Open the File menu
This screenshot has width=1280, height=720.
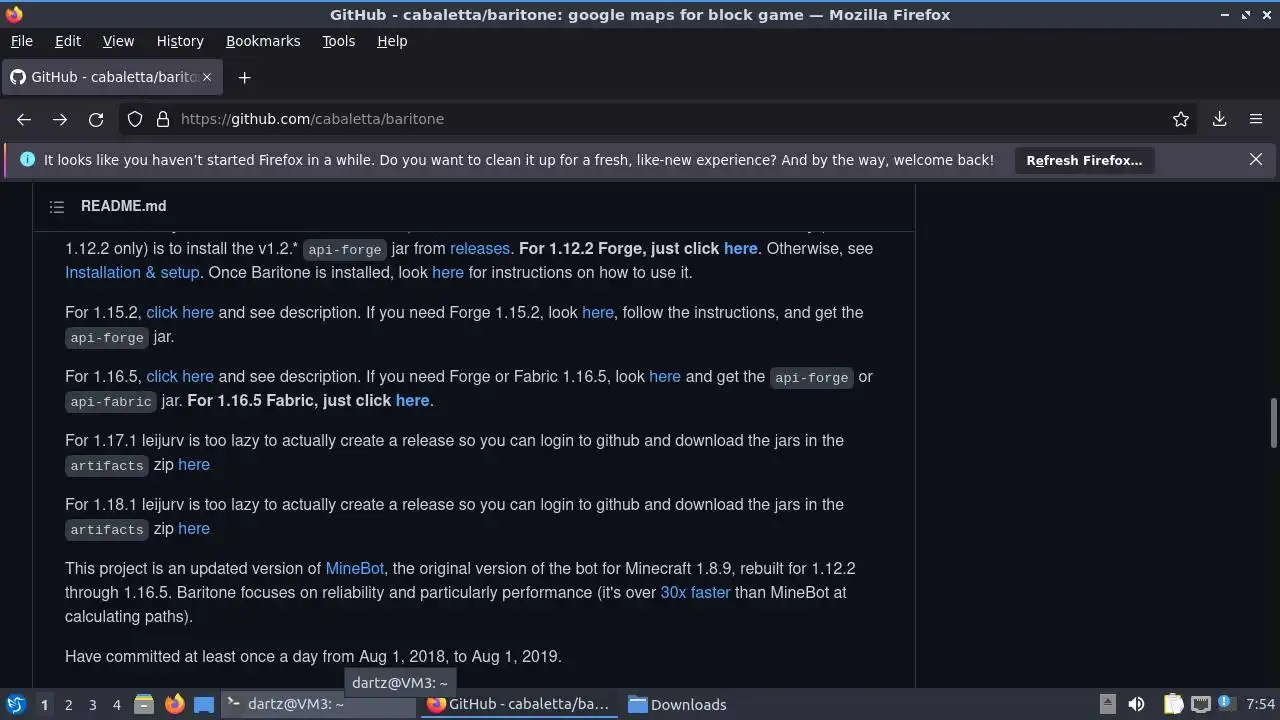pos(21,41)
